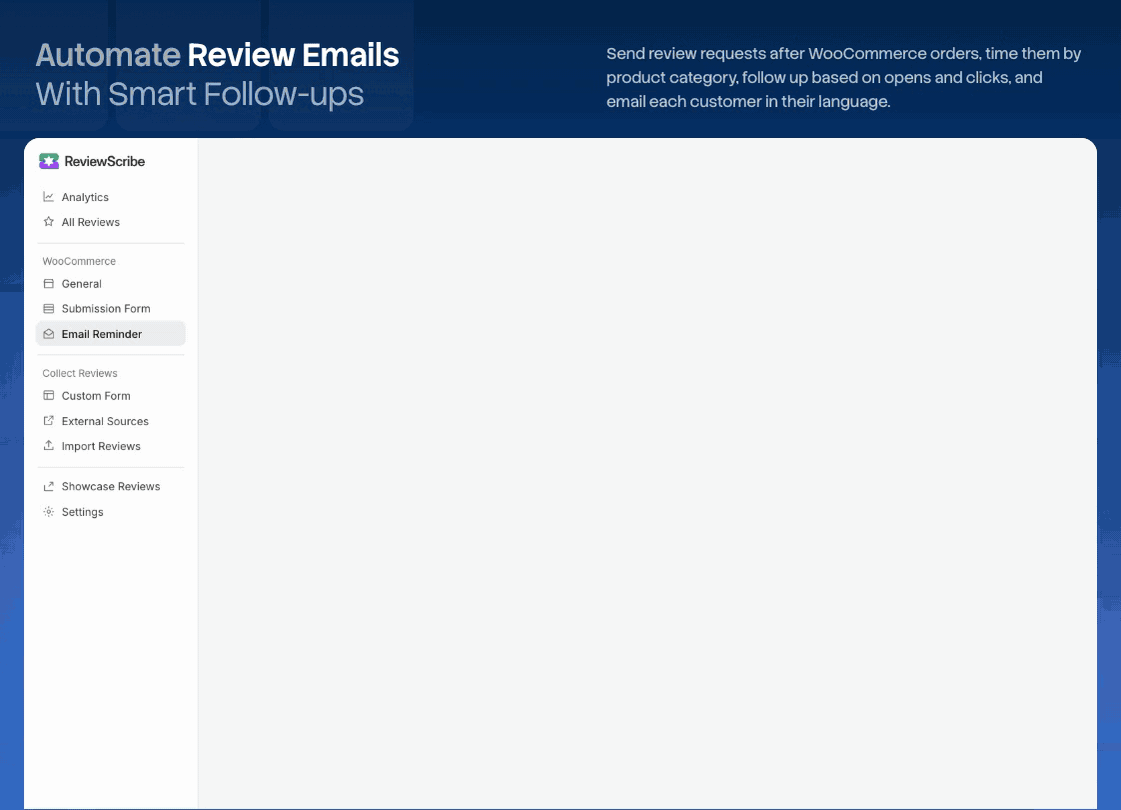
Task: Click the Collect Reviews section heading
Action: (79, 373)
